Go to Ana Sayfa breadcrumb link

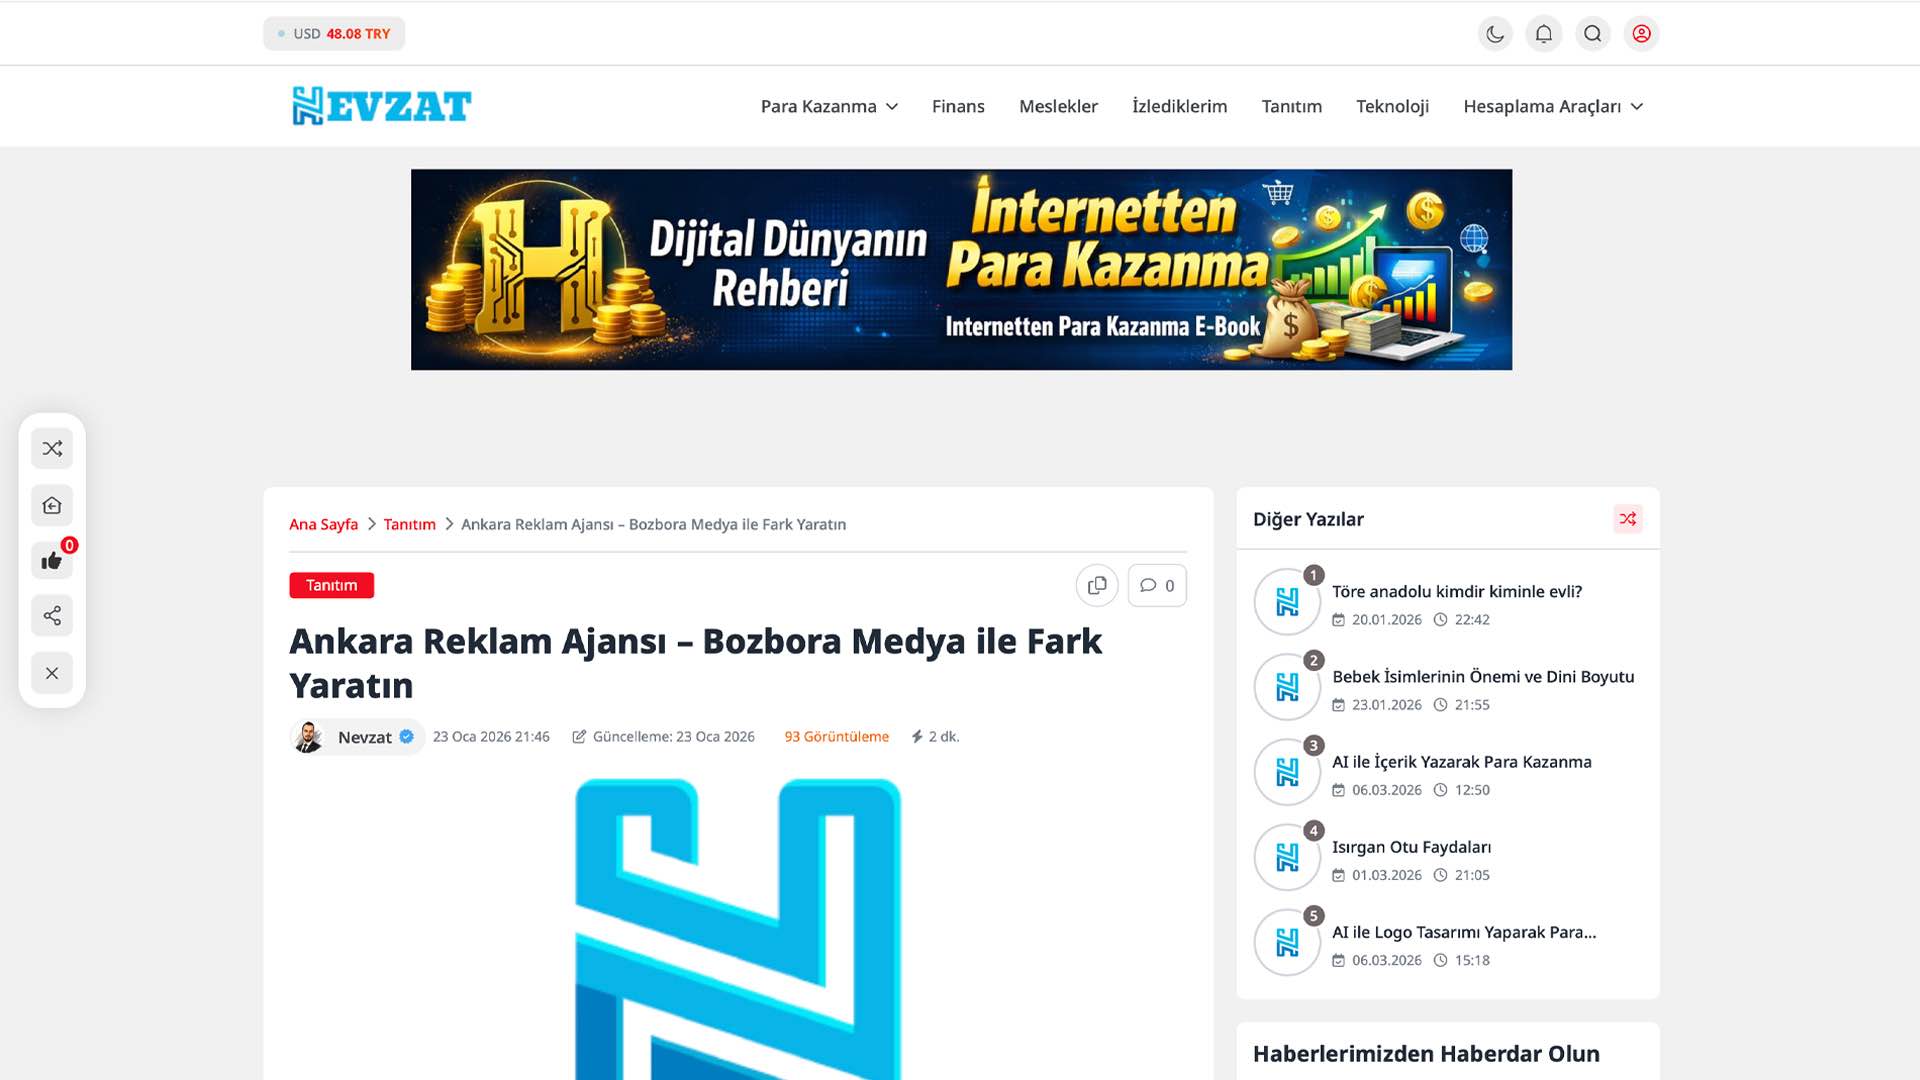(x=323, y=524)
